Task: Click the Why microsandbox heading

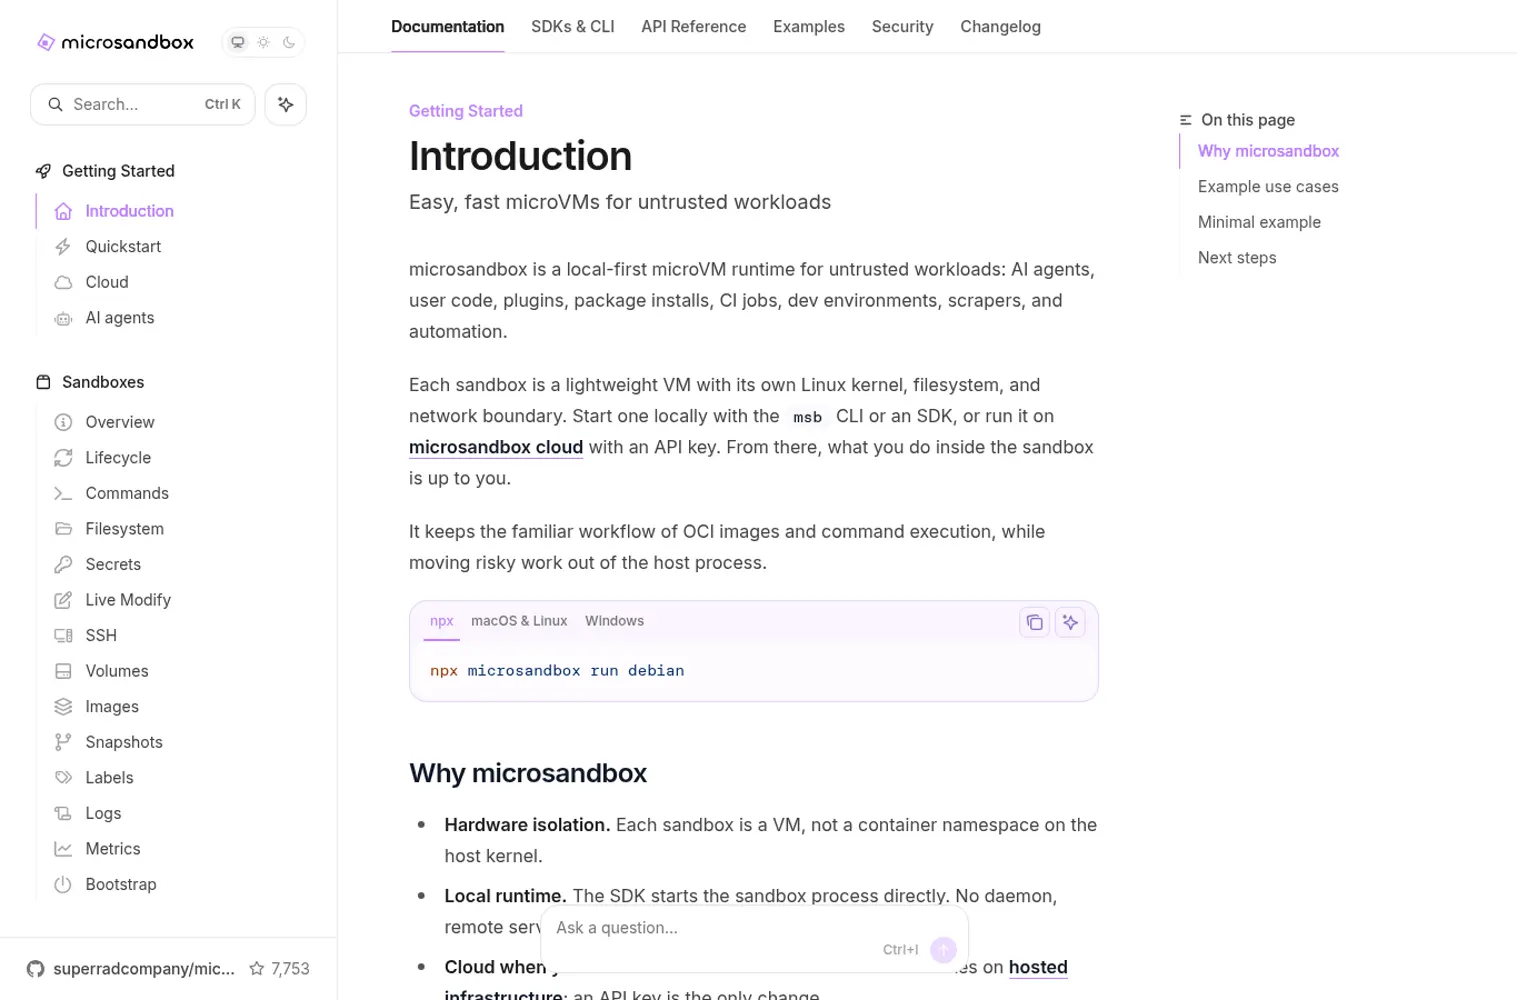Action: click(528, 773)
